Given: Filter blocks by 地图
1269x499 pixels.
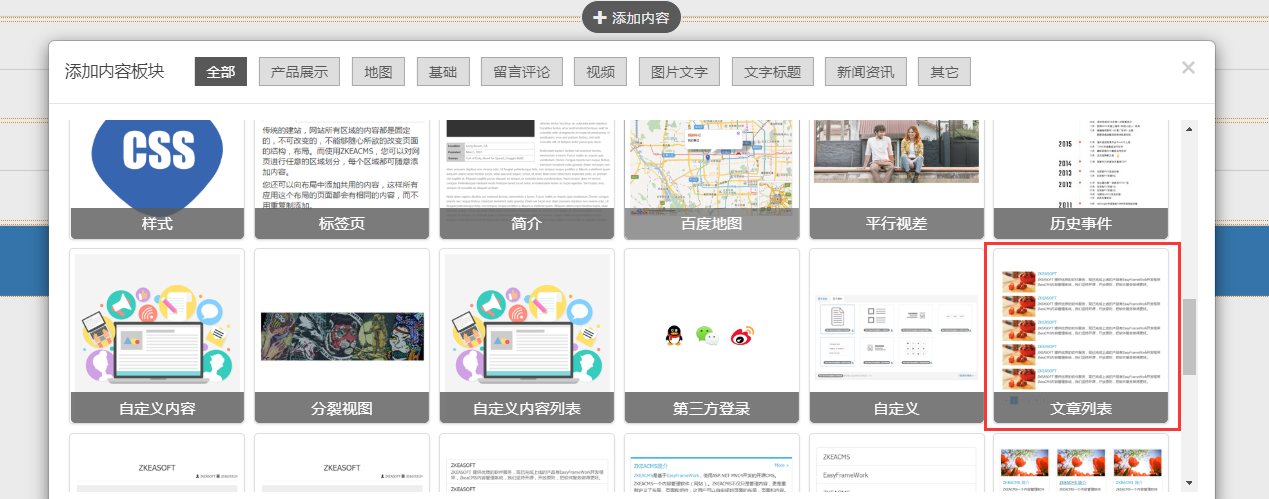Looking at the screenshot, I should pos(379,72).
